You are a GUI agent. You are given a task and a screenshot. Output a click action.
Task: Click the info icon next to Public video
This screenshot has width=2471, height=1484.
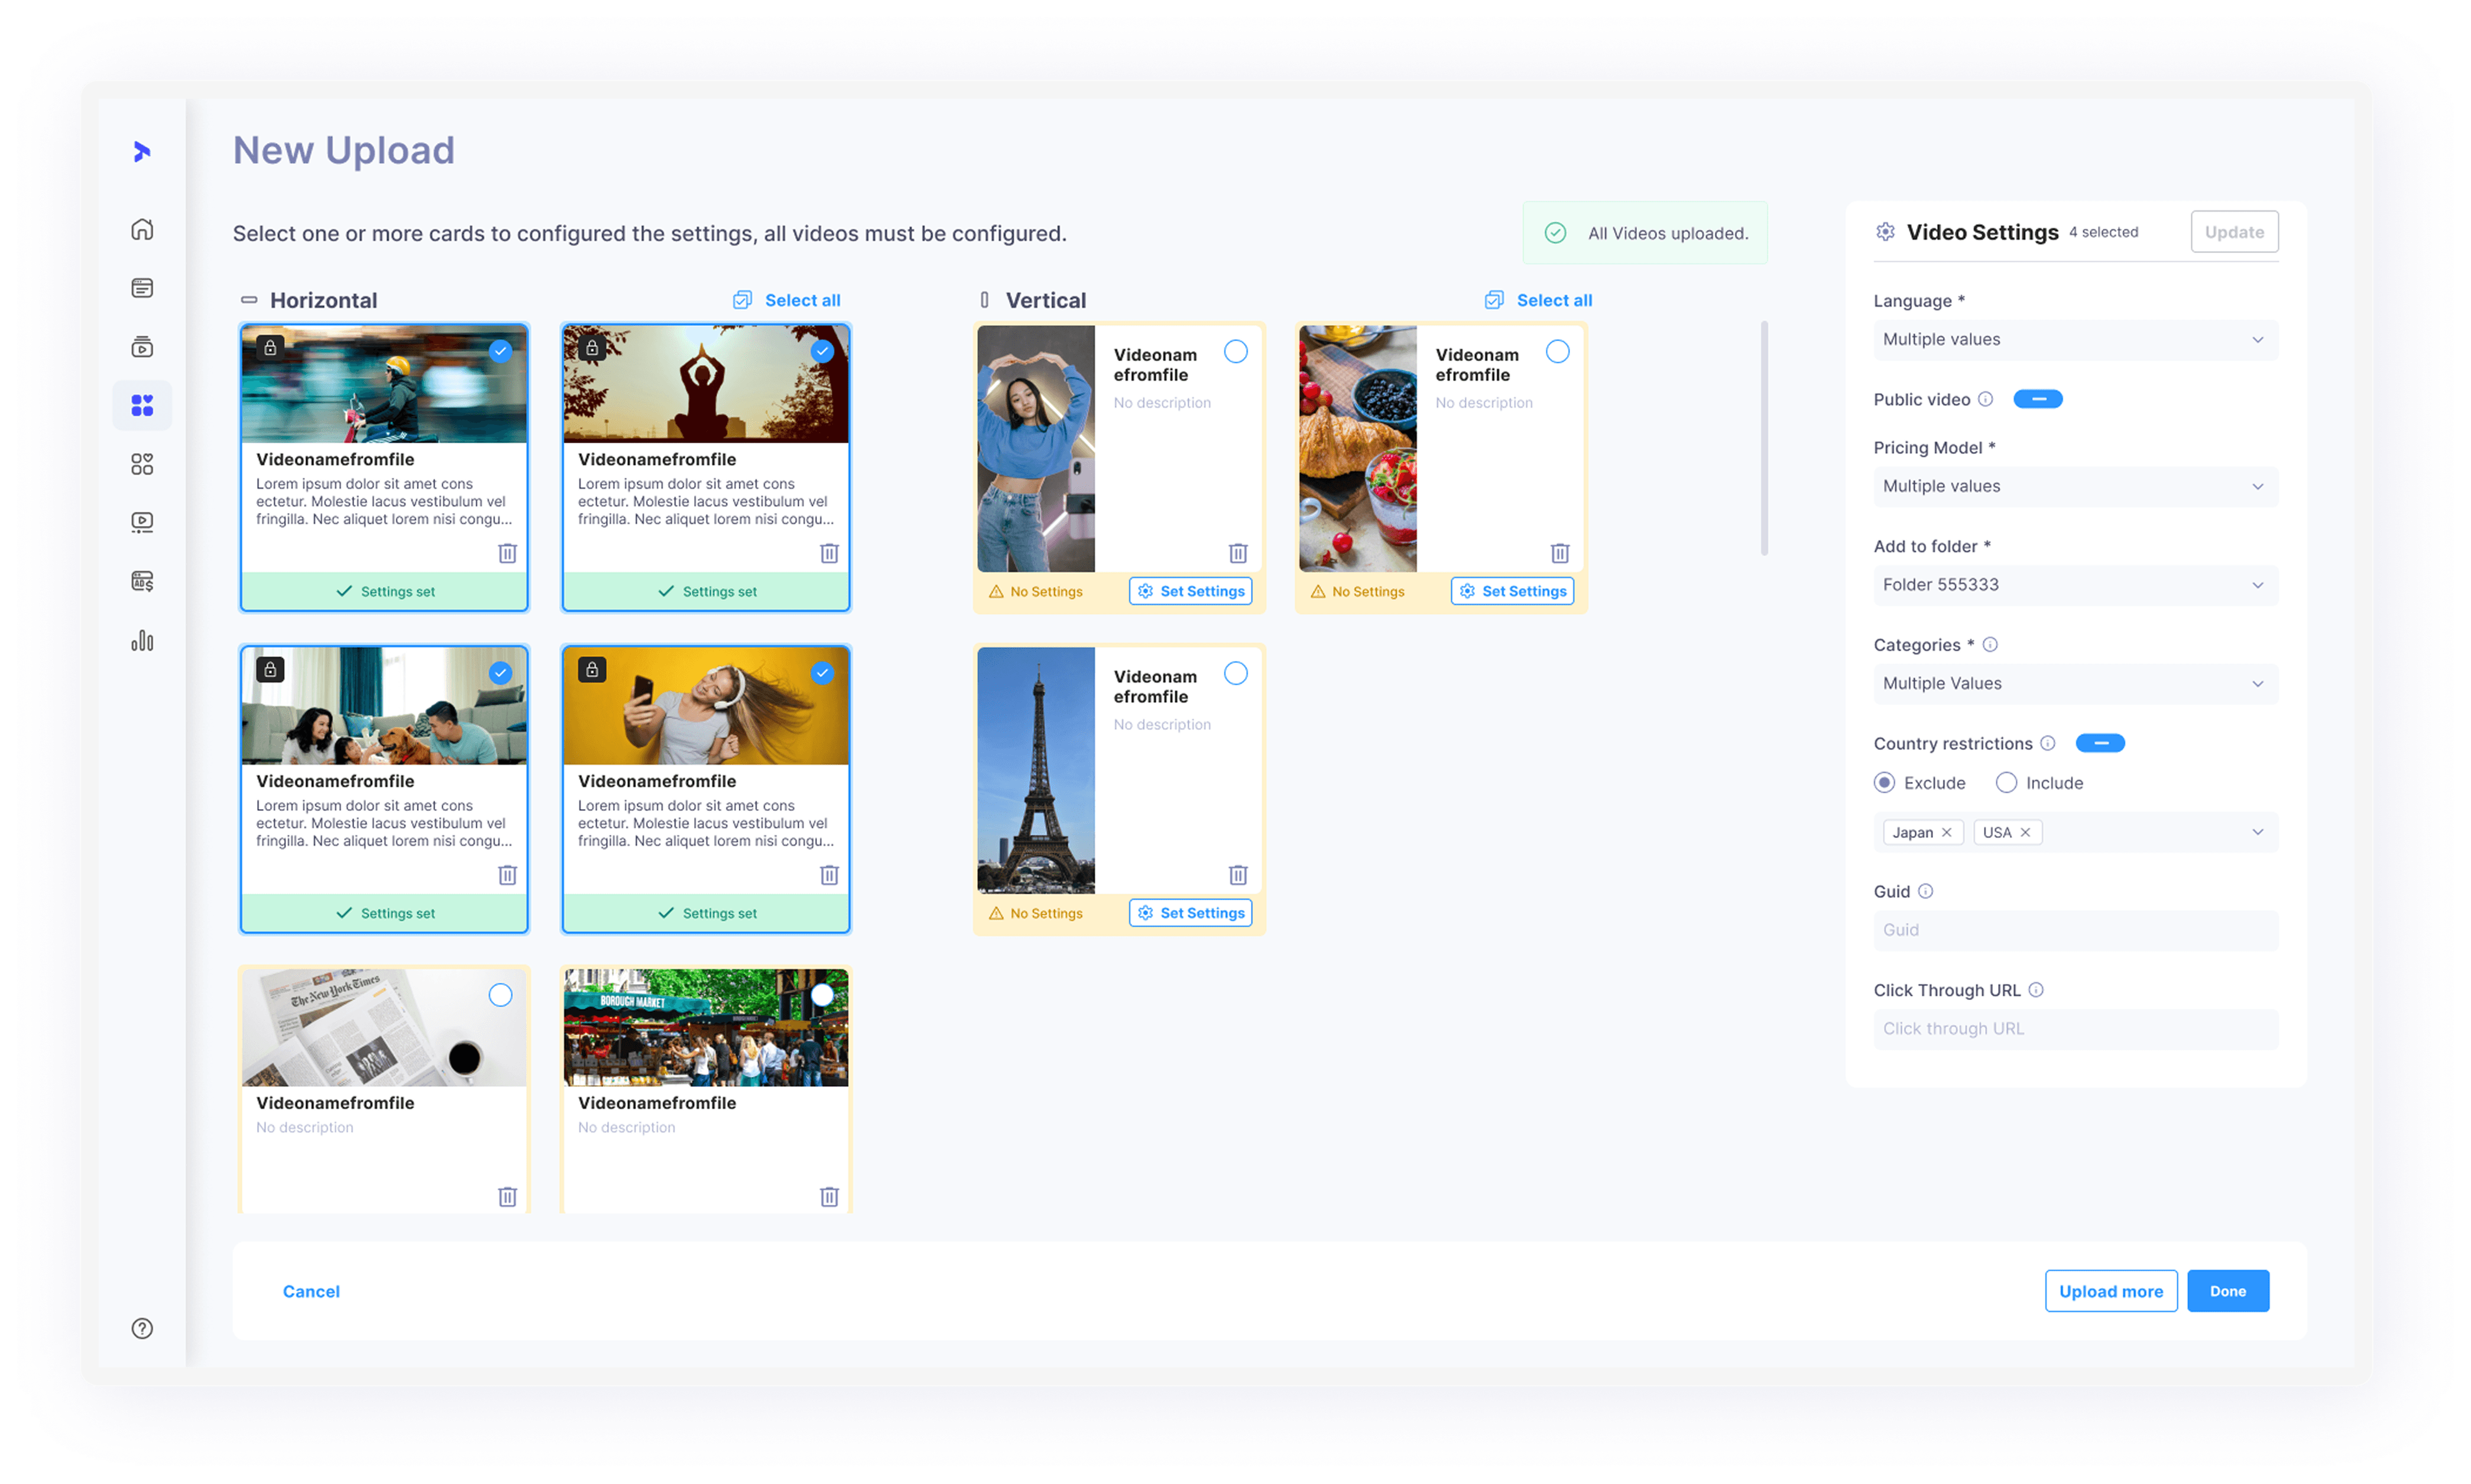(1986, 399)
